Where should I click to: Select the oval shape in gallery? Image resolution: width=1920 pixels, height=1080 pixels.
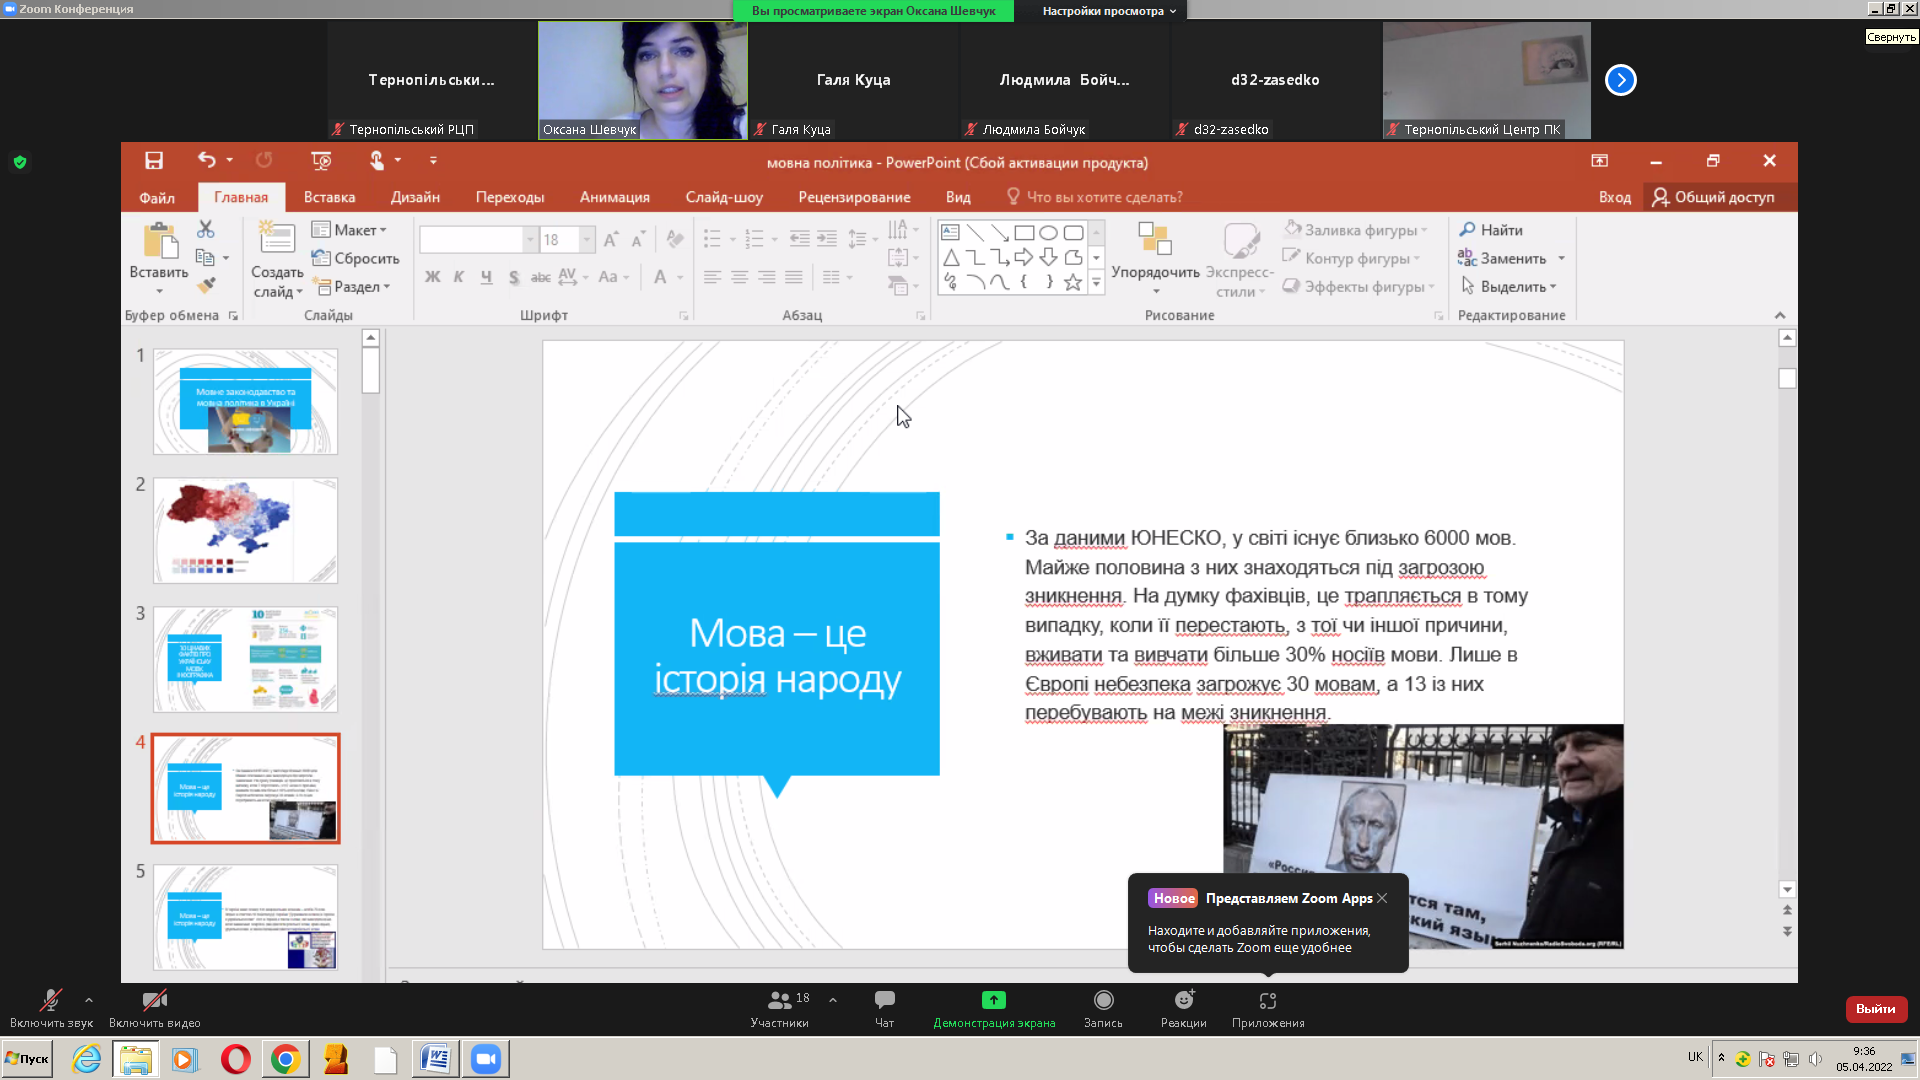click(x=1048, y=233)
